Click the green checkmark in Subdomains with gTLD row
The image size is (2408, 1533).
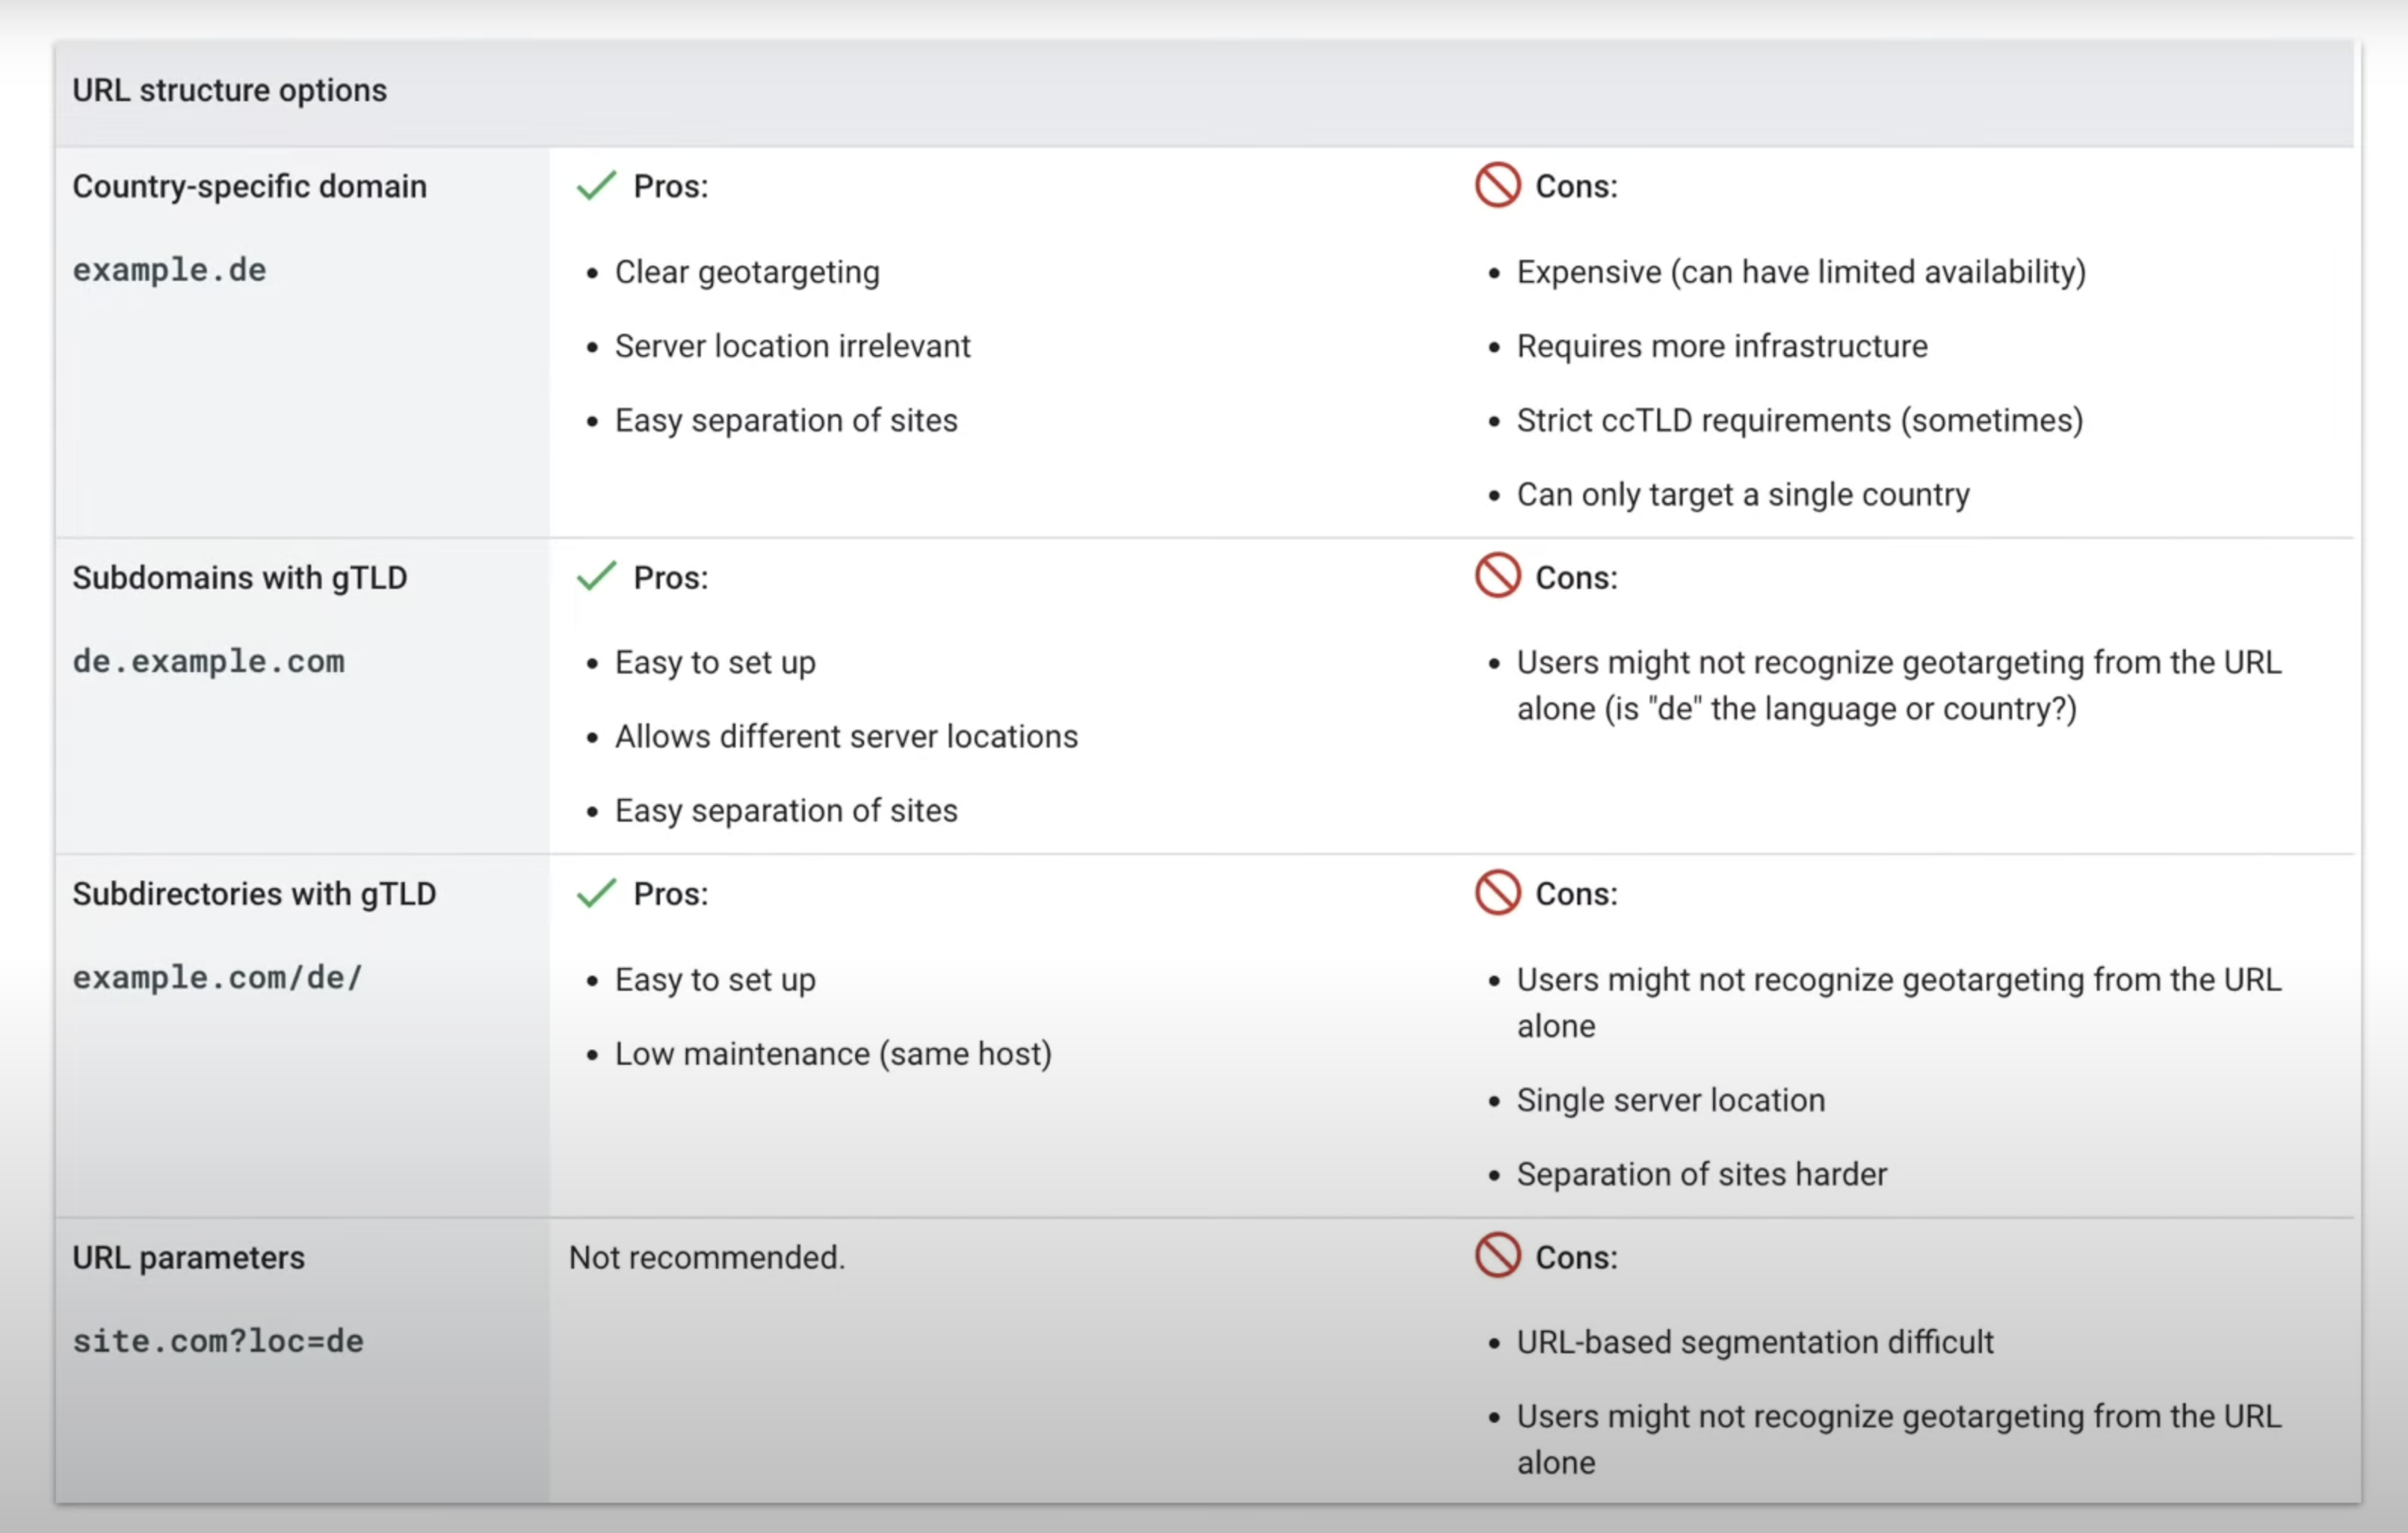coord(596,577)
